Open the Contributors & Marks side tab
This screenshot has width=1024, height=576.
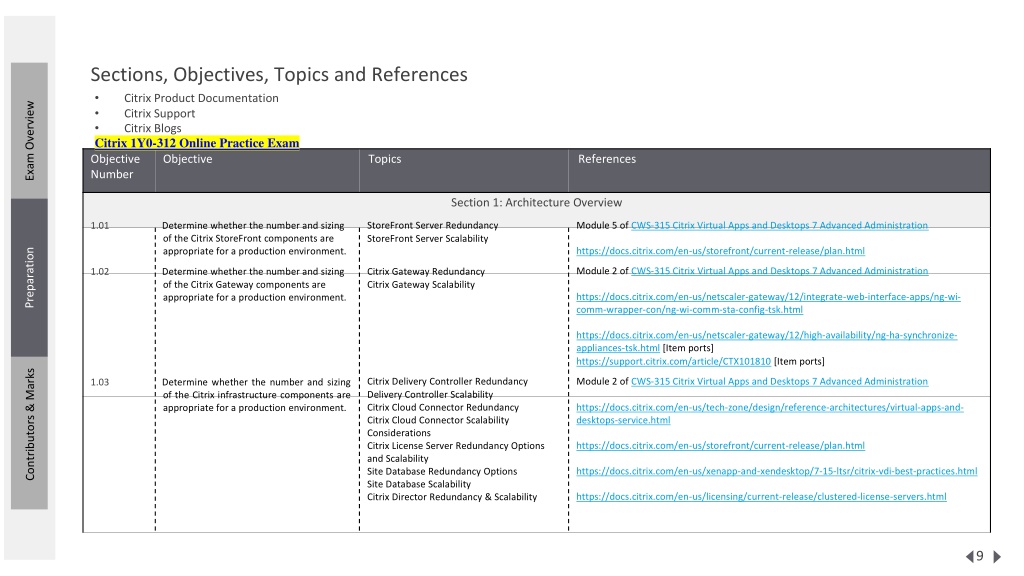(29, 433)
